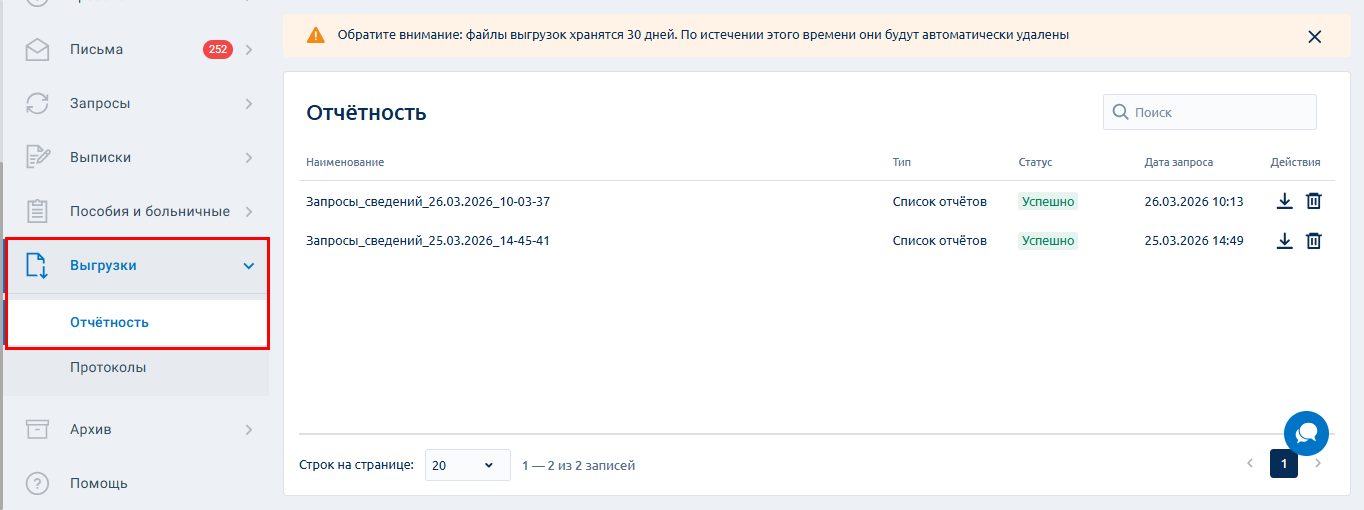Click the Архив box icon

coord(37,429)
